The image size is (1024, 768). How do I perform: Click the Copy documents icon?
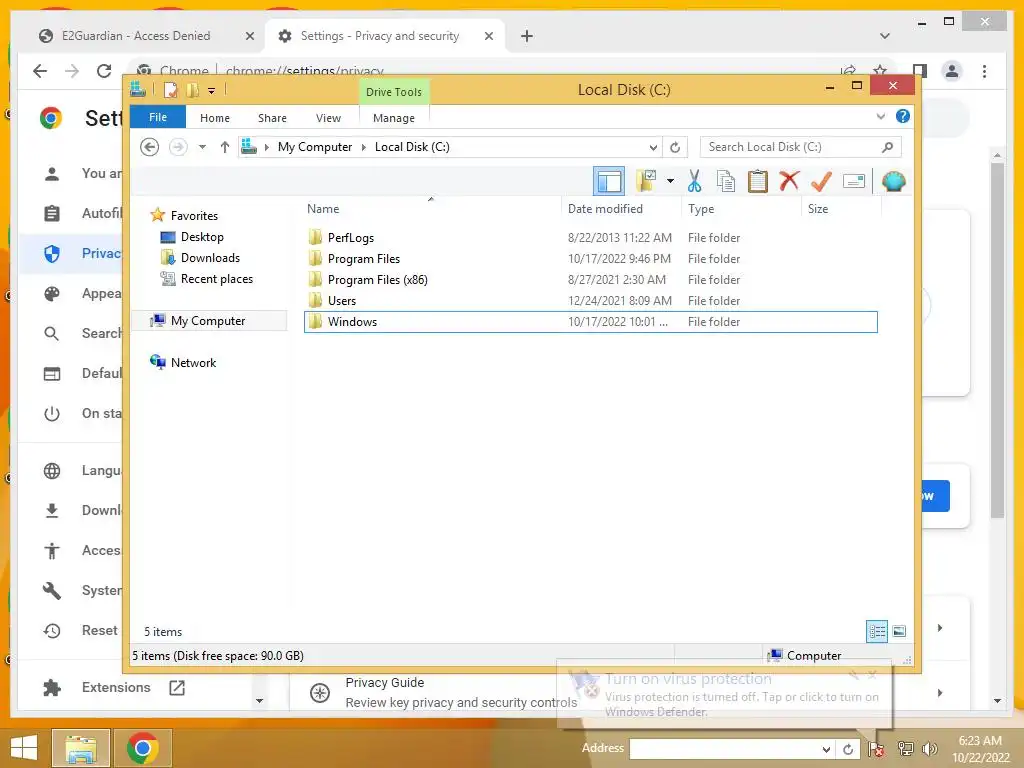click(x=726, y=181)
